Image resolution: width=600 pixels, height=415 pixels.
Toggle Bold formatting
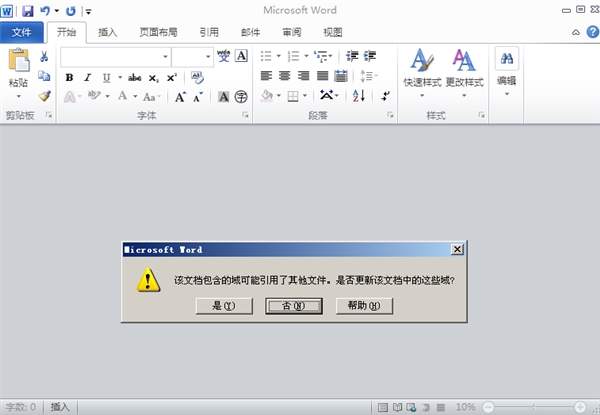tap(69, 78)
